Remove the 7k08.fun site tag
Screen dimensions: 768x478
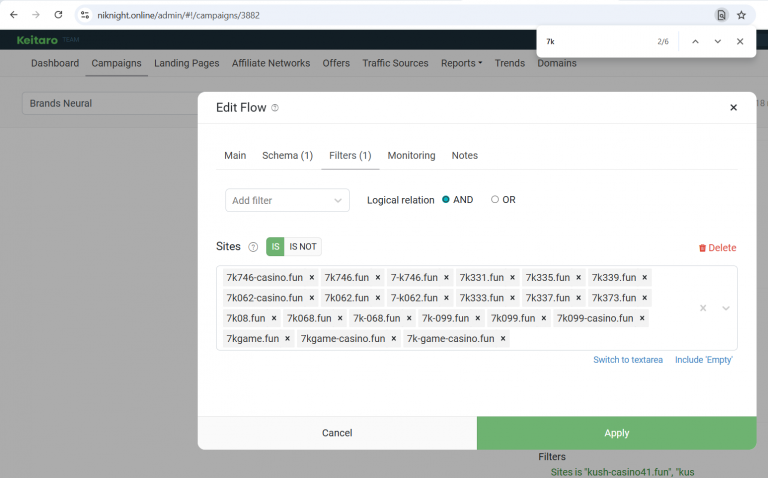point(274,318)
